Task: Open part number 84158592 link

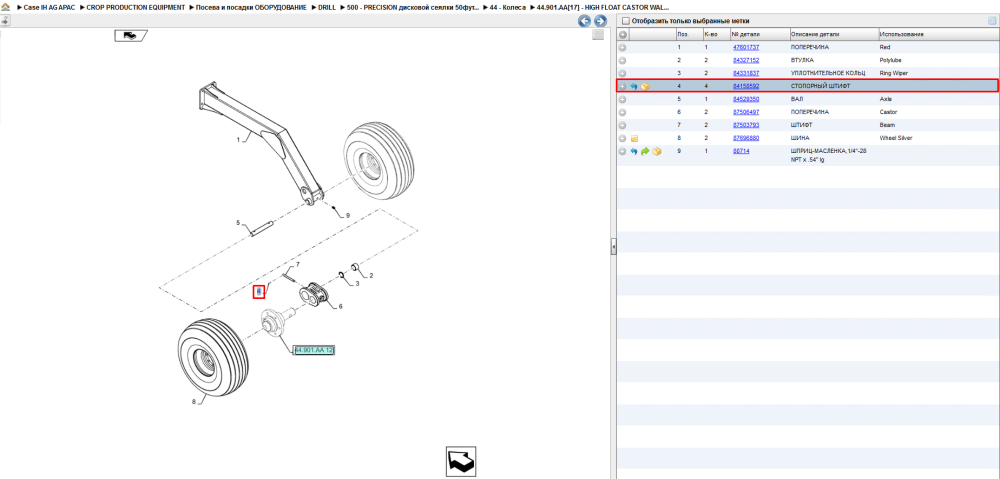Action: (x=746, y=86)
